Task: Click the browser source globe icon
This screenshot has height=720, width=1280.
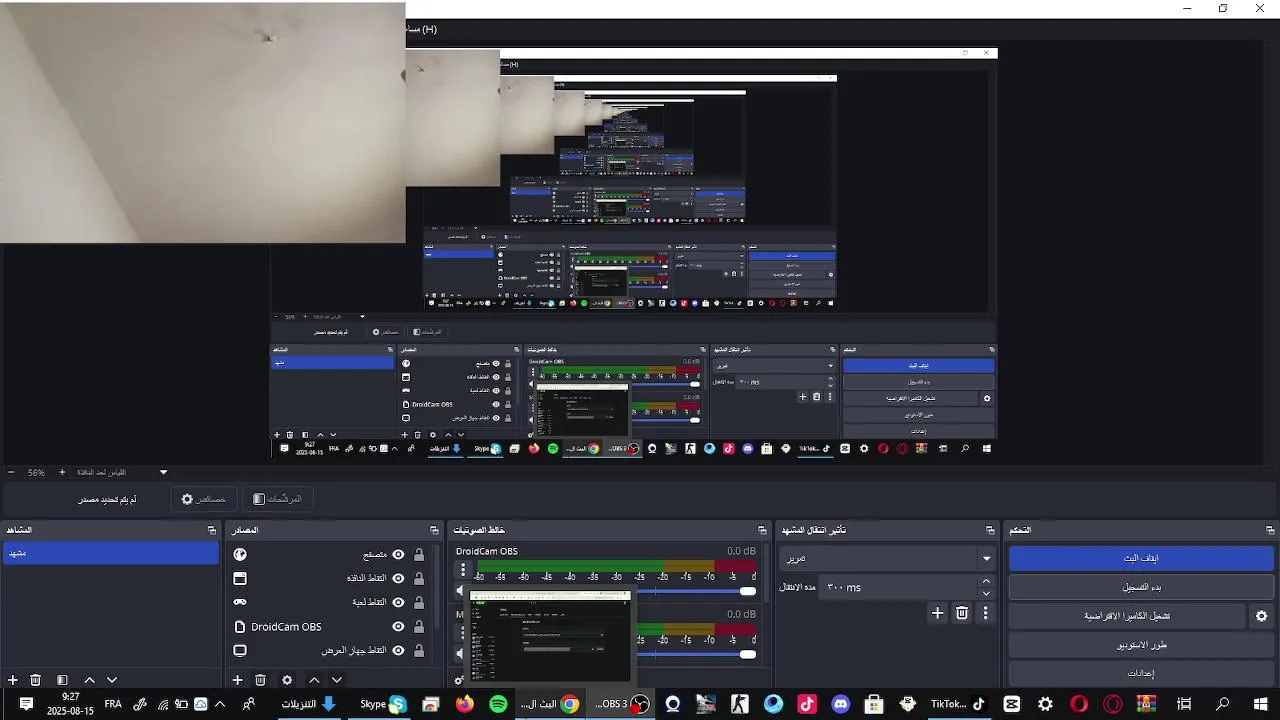Action: pos(240,554)
